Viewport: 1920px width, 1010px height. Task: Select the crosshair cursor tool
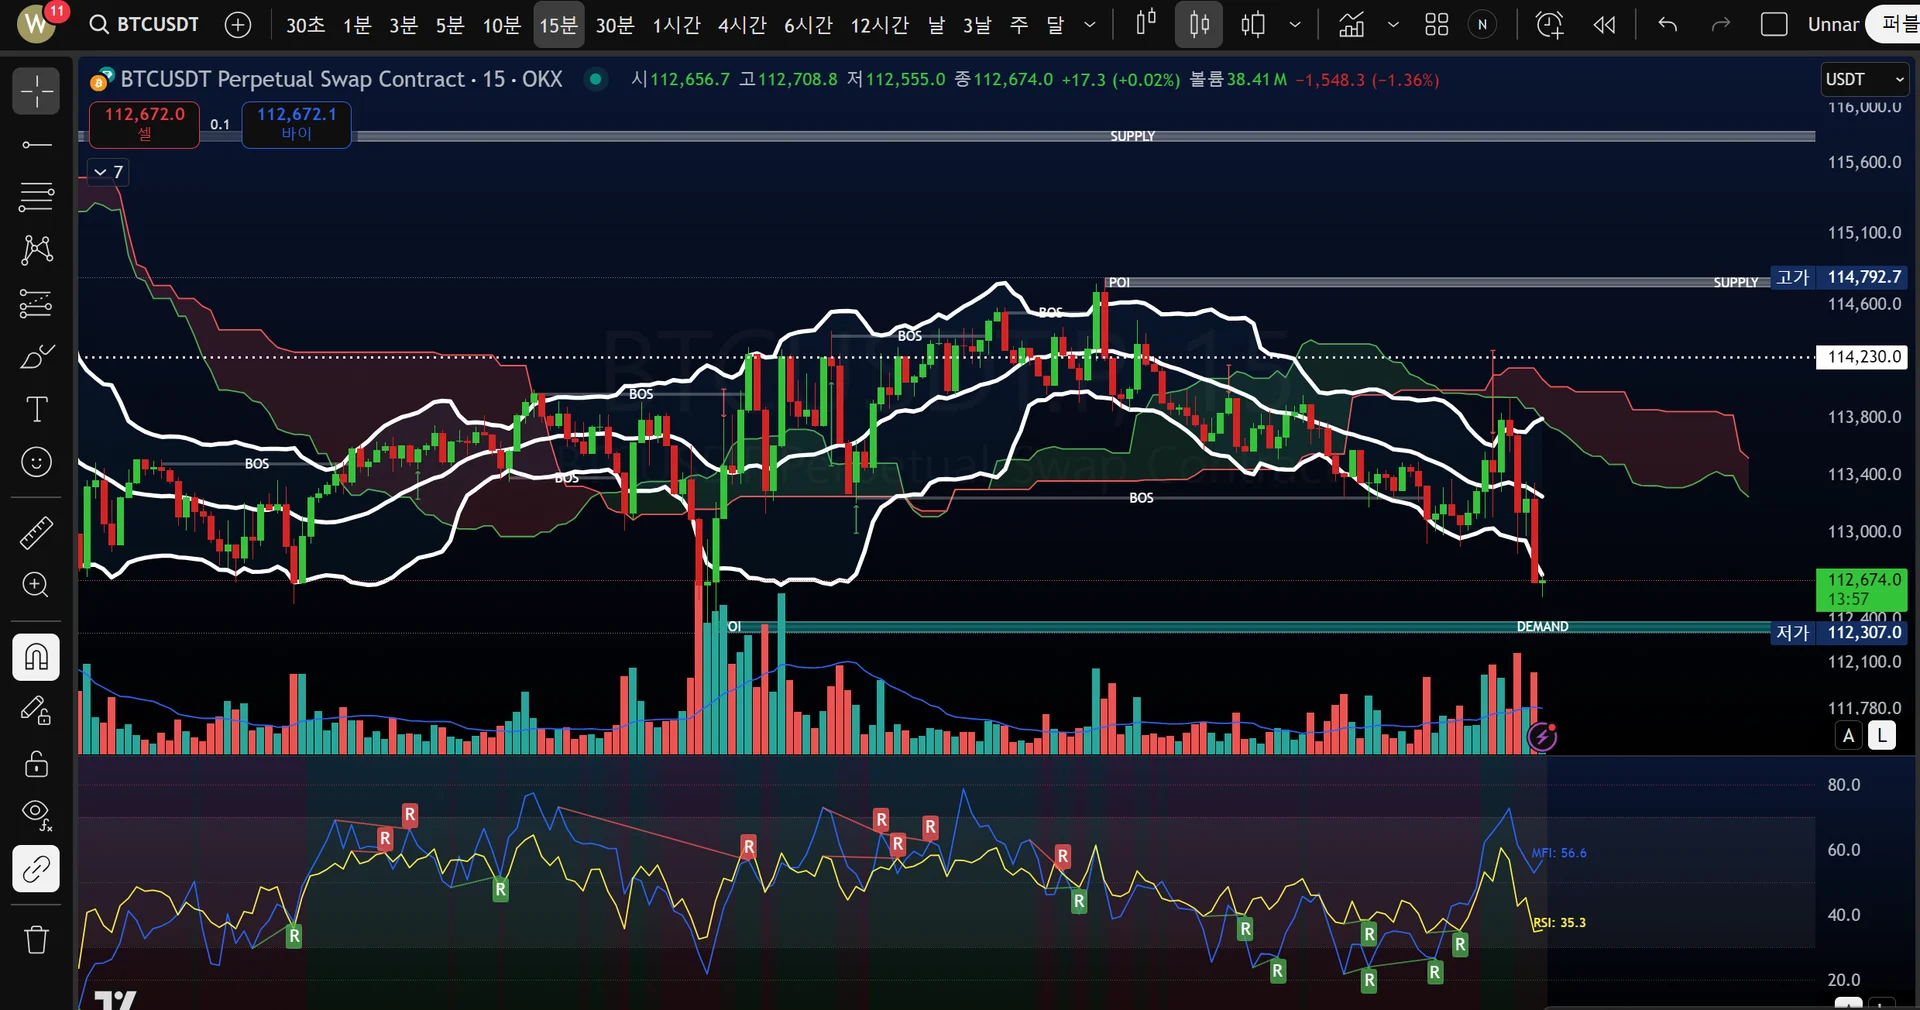coord(36,91)
